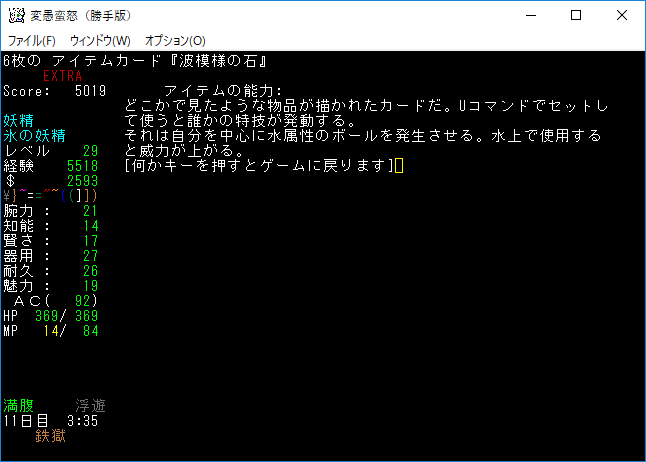646x462 pixels.
Task: Open the オプション(O) menu
Action: pos(175,41)
